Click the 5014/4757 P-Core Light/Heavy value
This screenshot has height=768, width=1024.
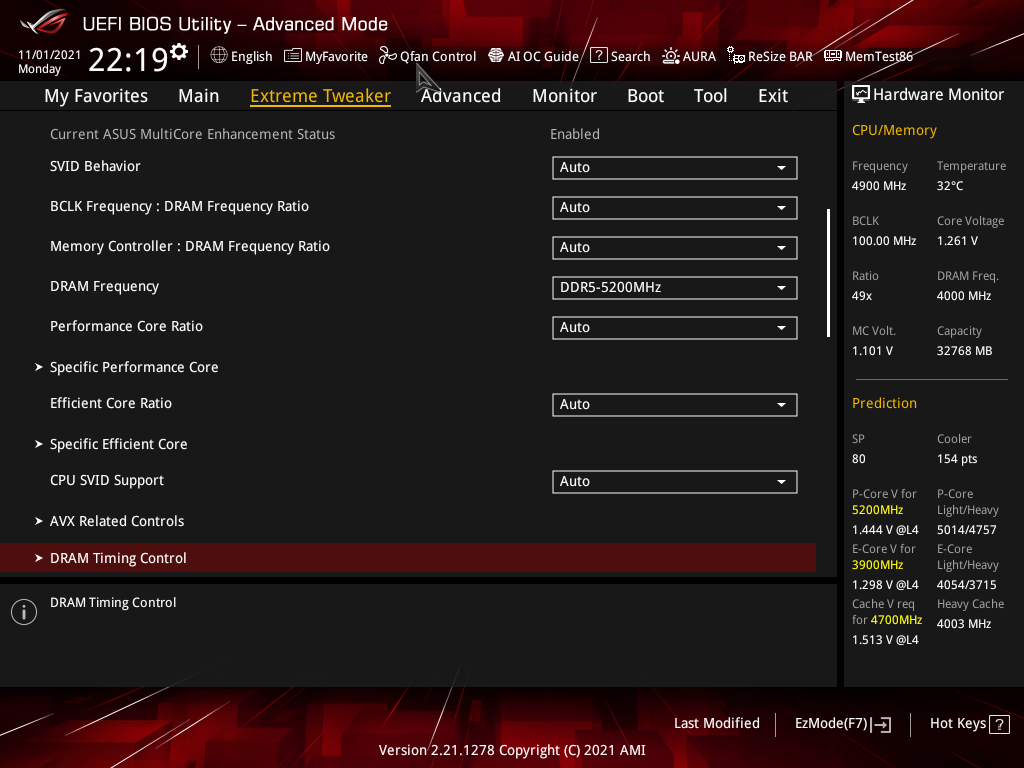967,530
